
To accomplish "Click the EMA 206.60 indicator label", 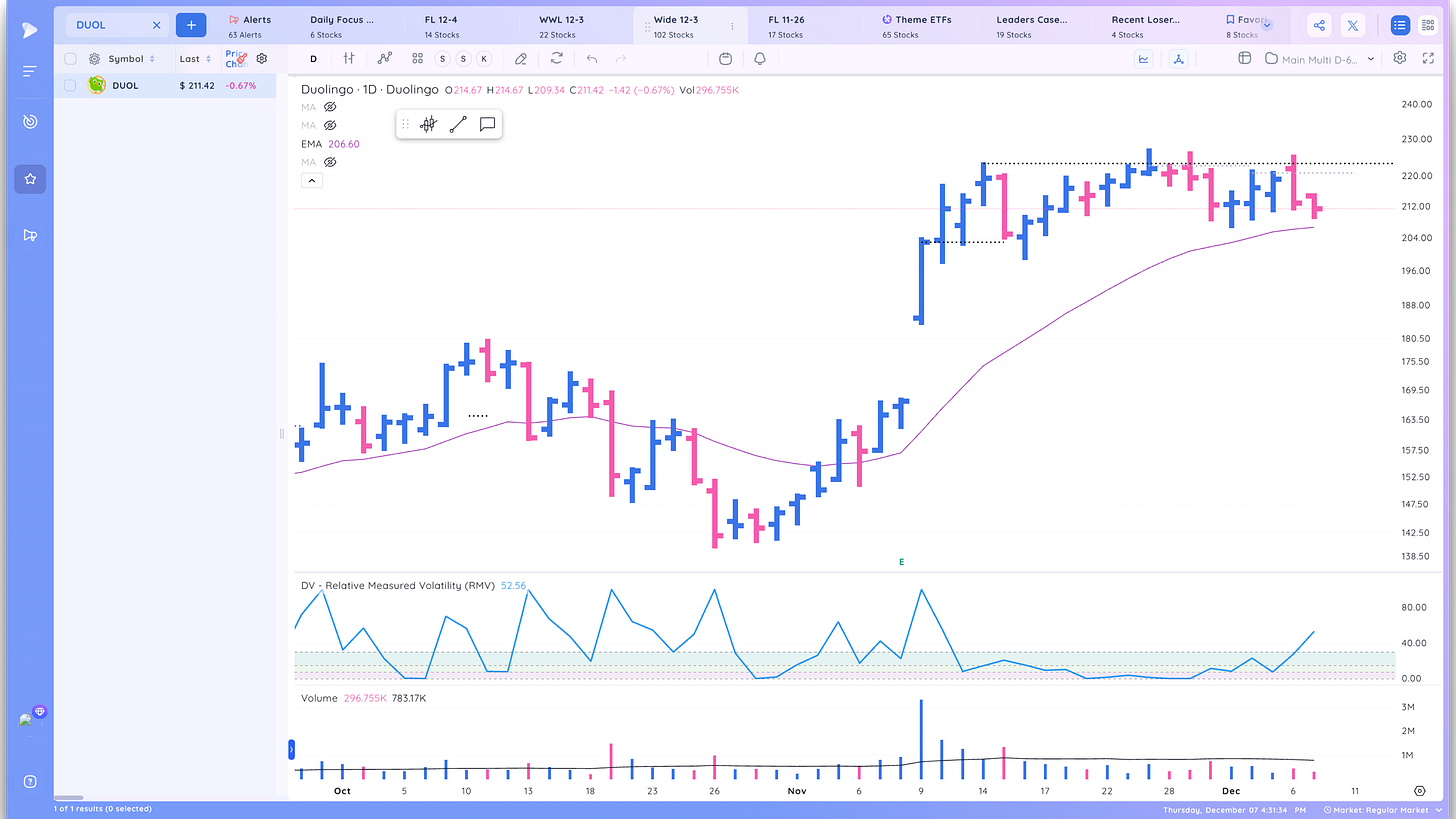I will (330, 144).
